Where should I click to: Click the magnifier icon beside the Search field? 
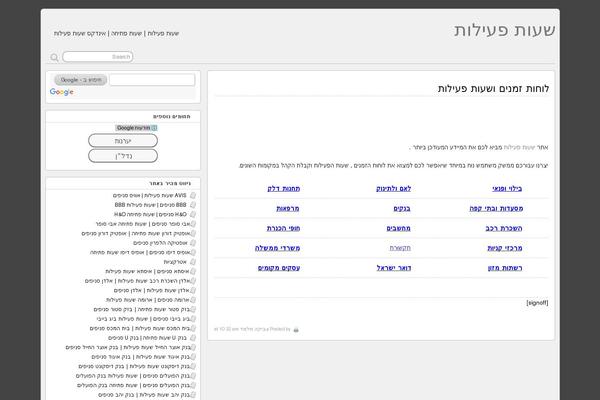(54, 57)
